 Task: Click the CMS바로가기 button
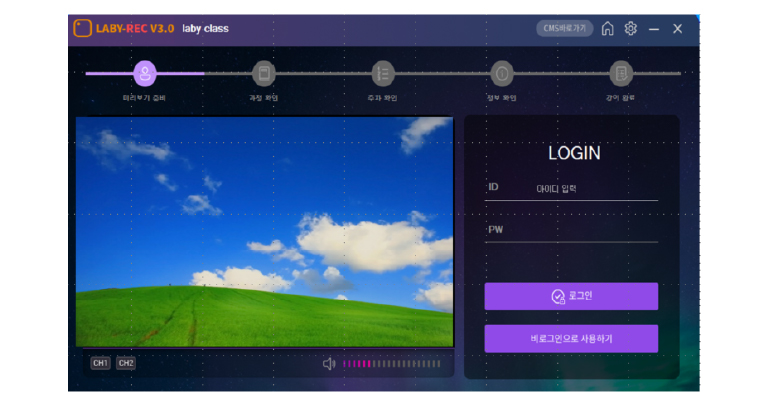pos(564,29)
